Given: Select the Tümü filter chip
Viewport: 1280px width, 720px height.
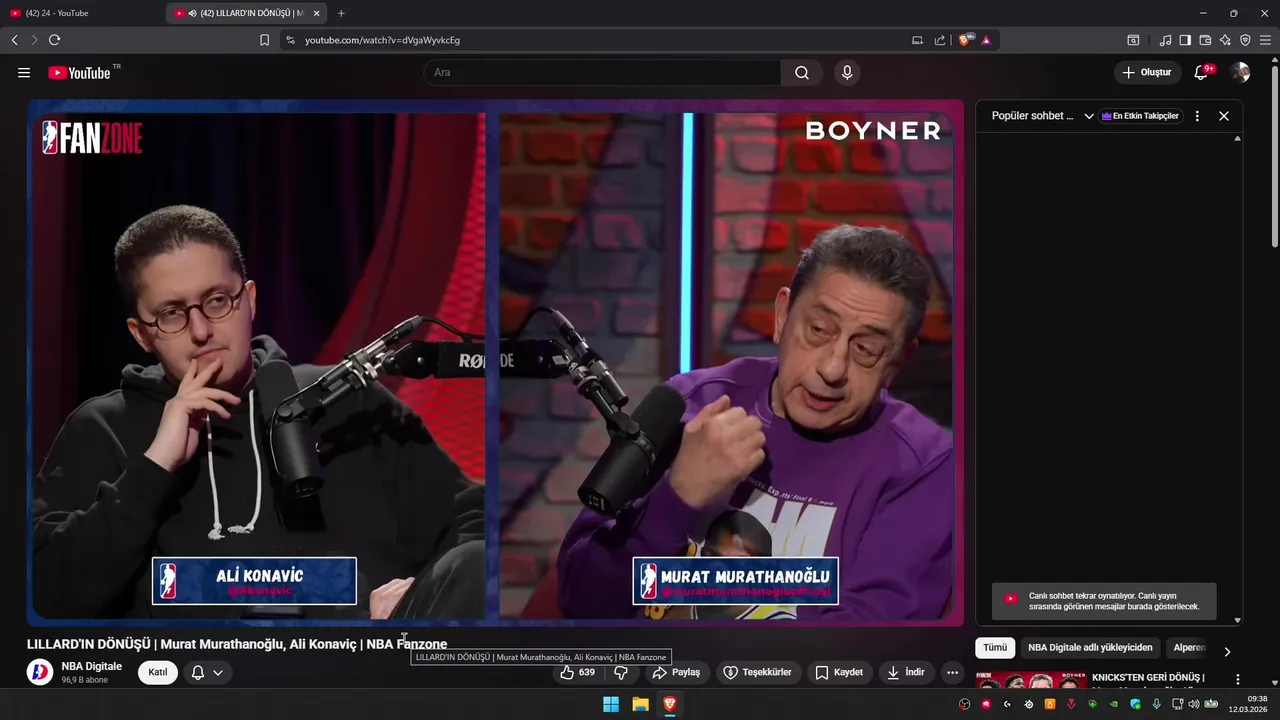Looking at the screenshot, I should coord(995,648).
